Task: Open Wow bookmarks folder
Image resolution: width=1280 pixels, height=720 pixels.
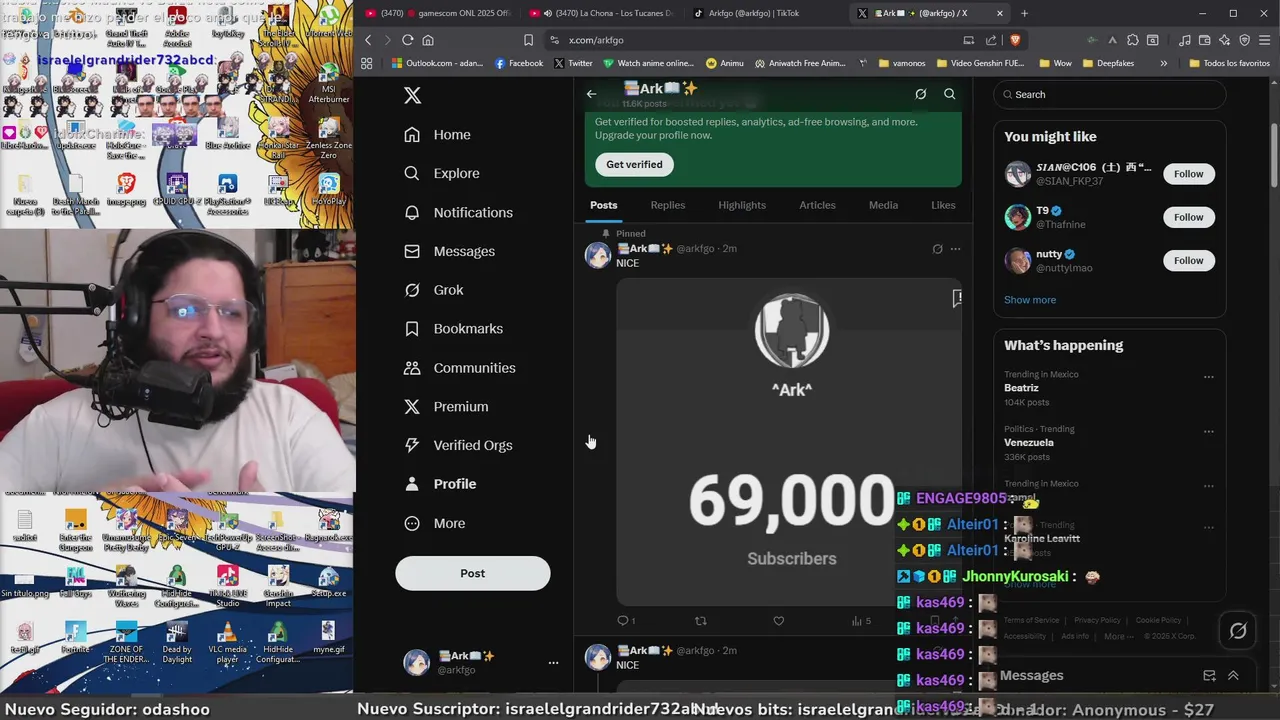Action: pyautogui.click(x=1055, y=63)
